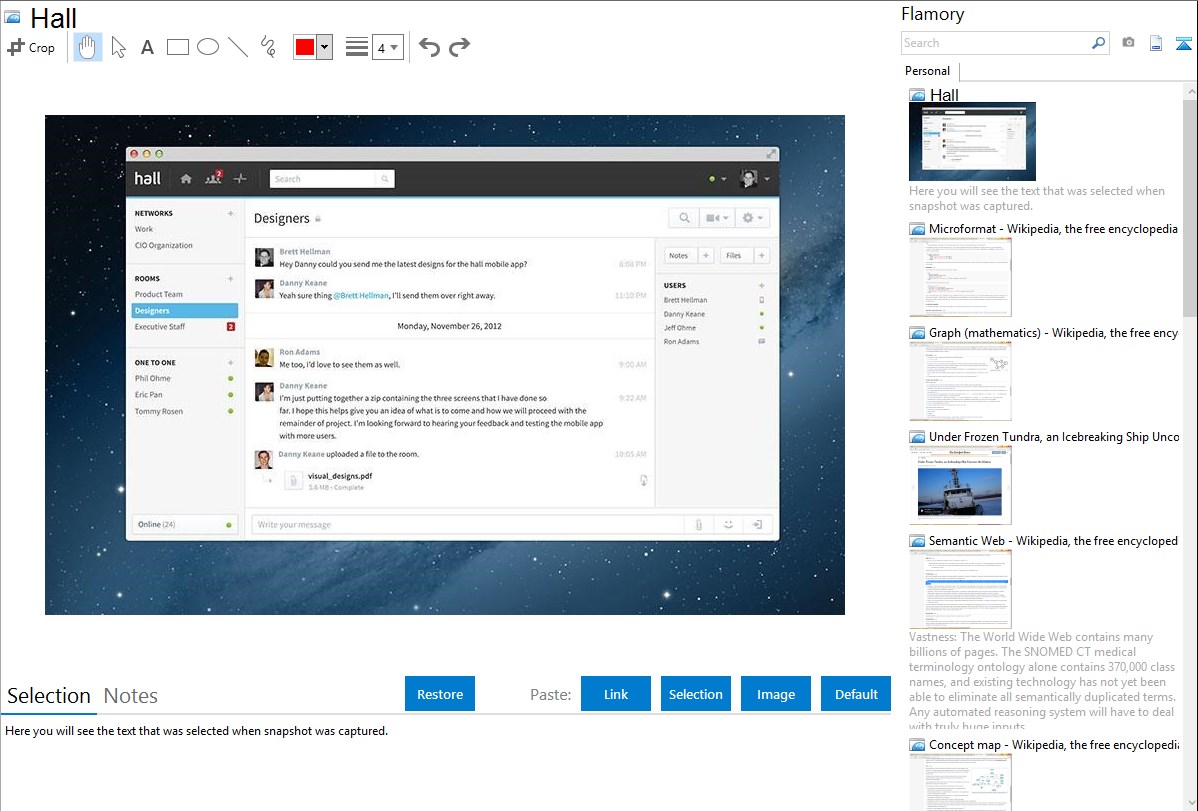1198x811 pixels.
Task: Pick the rectangle shape tool
Action: click(x=178, y=47)
